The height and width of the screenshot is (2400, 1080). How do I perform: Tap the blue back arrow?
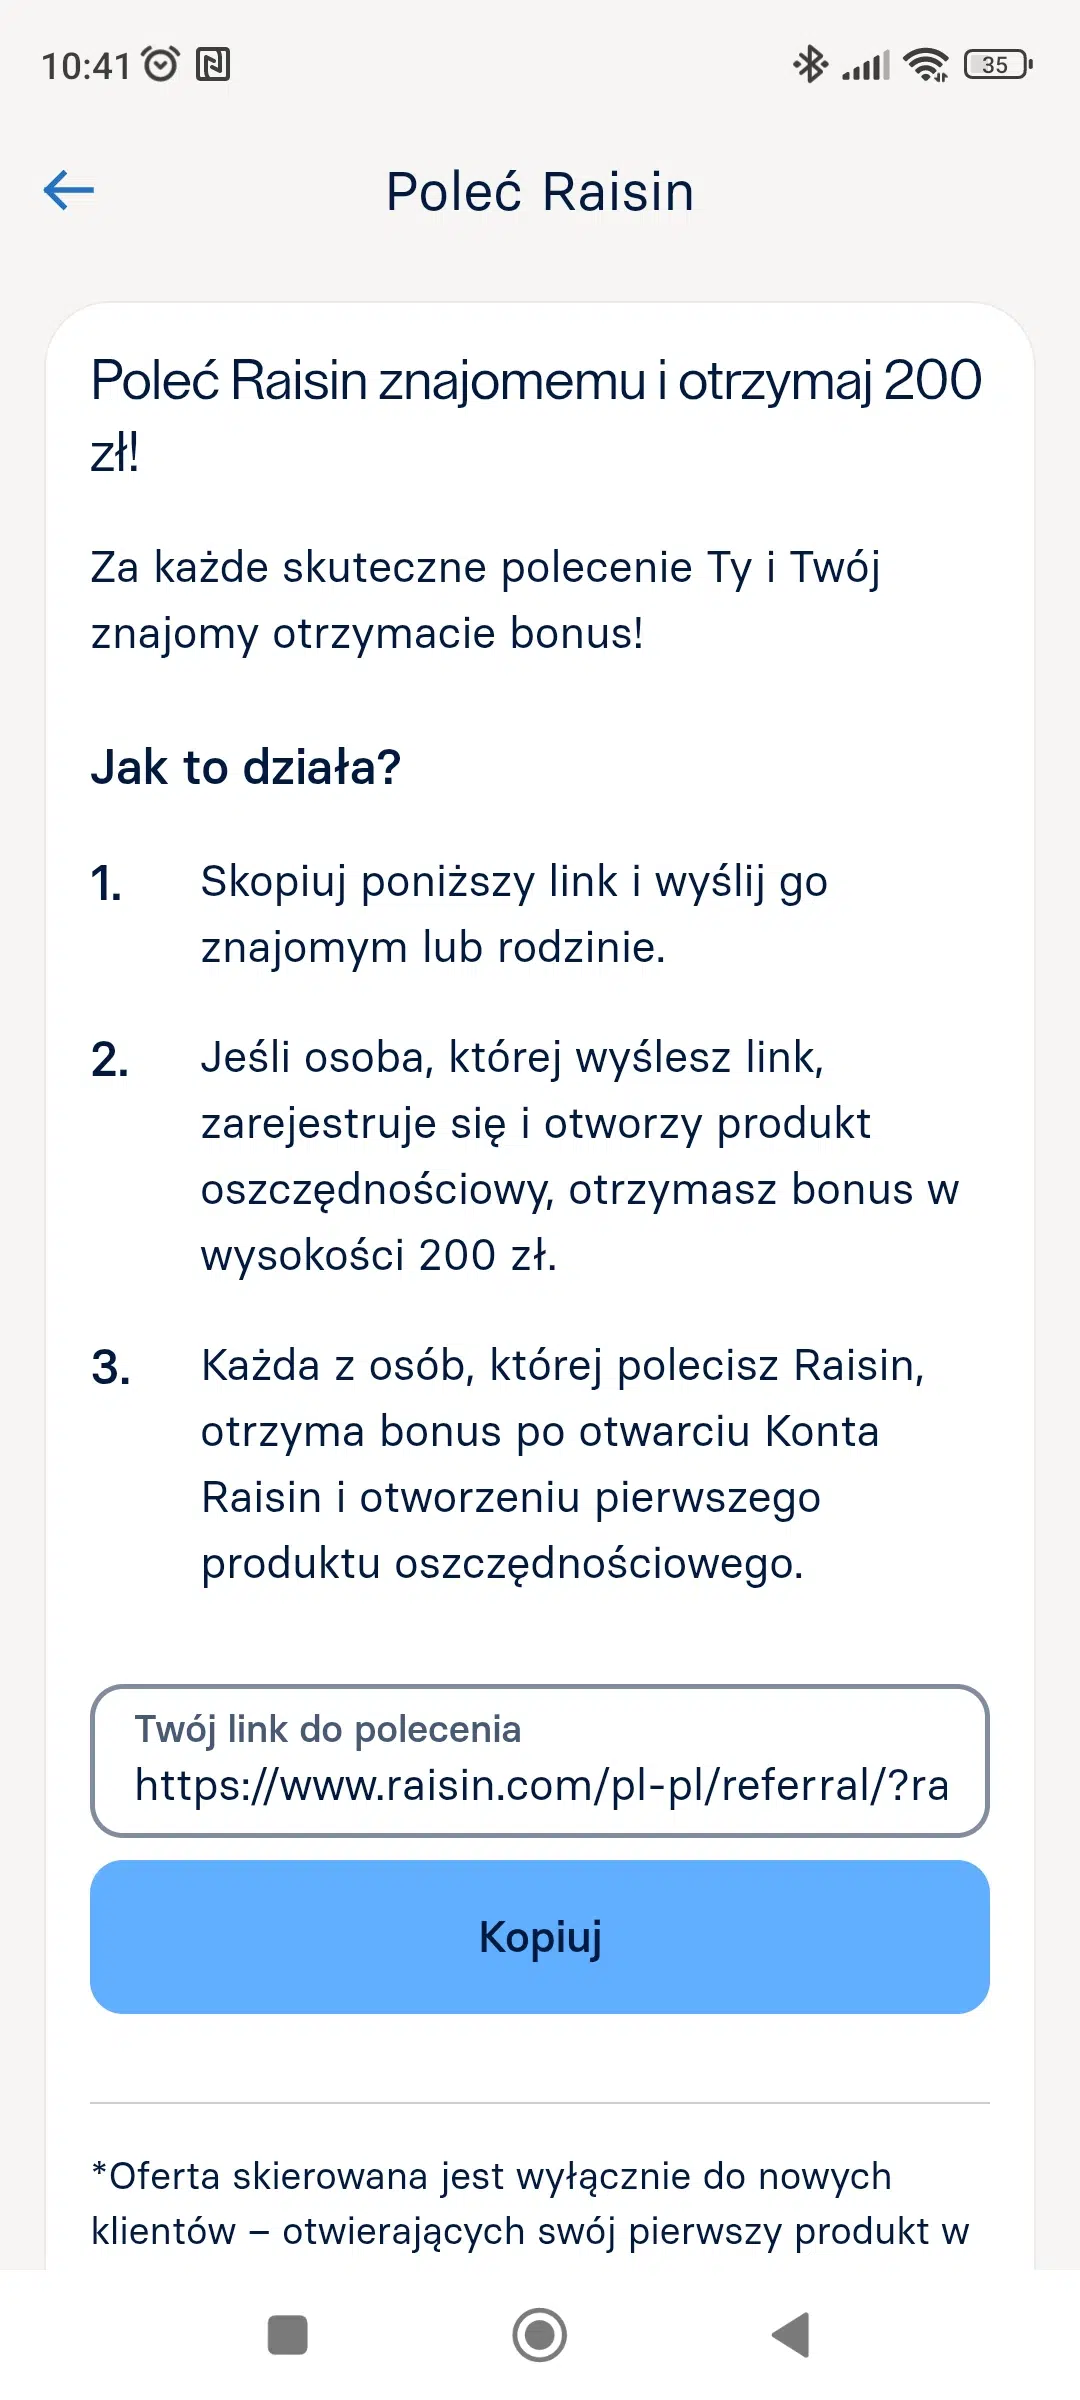(69, 190)
